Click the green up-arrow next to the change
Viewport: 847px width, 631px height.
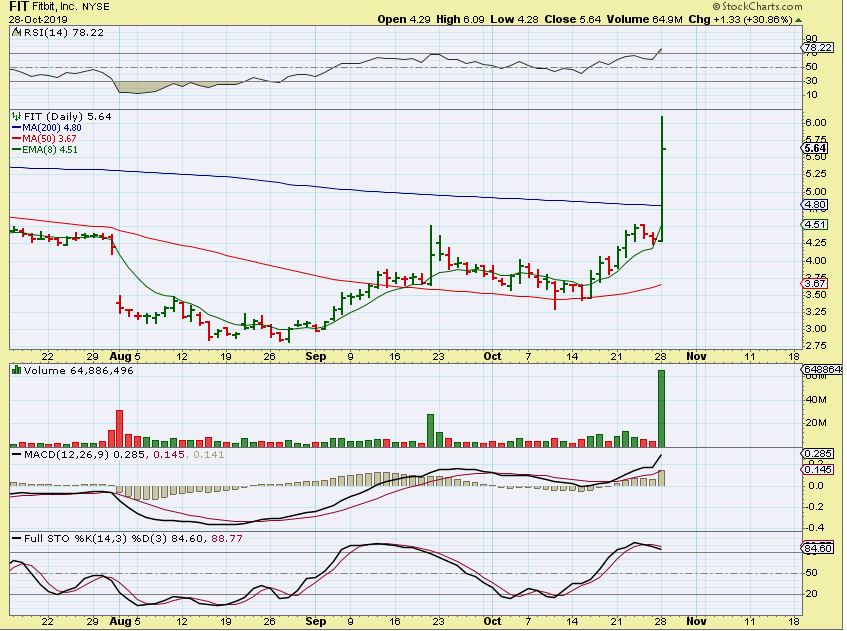(x=798, y=20)
